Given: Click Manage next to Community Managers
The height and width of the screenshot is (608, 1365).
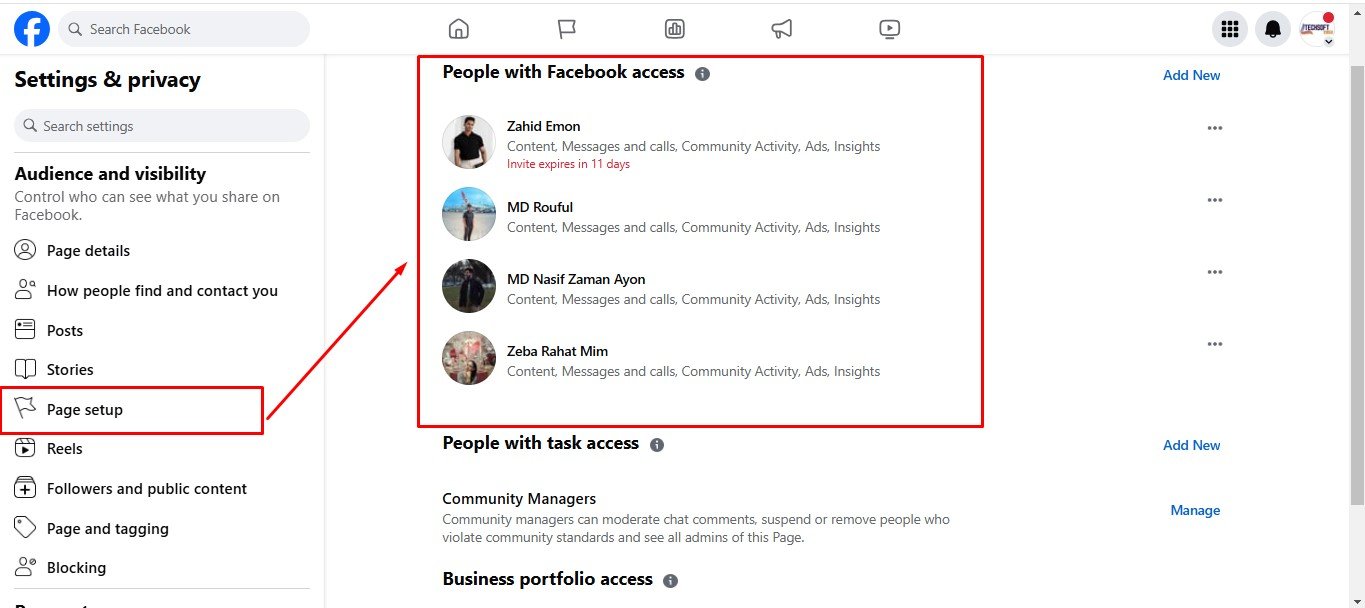Looking at the screenshot, I should (x=1195, y=510).
